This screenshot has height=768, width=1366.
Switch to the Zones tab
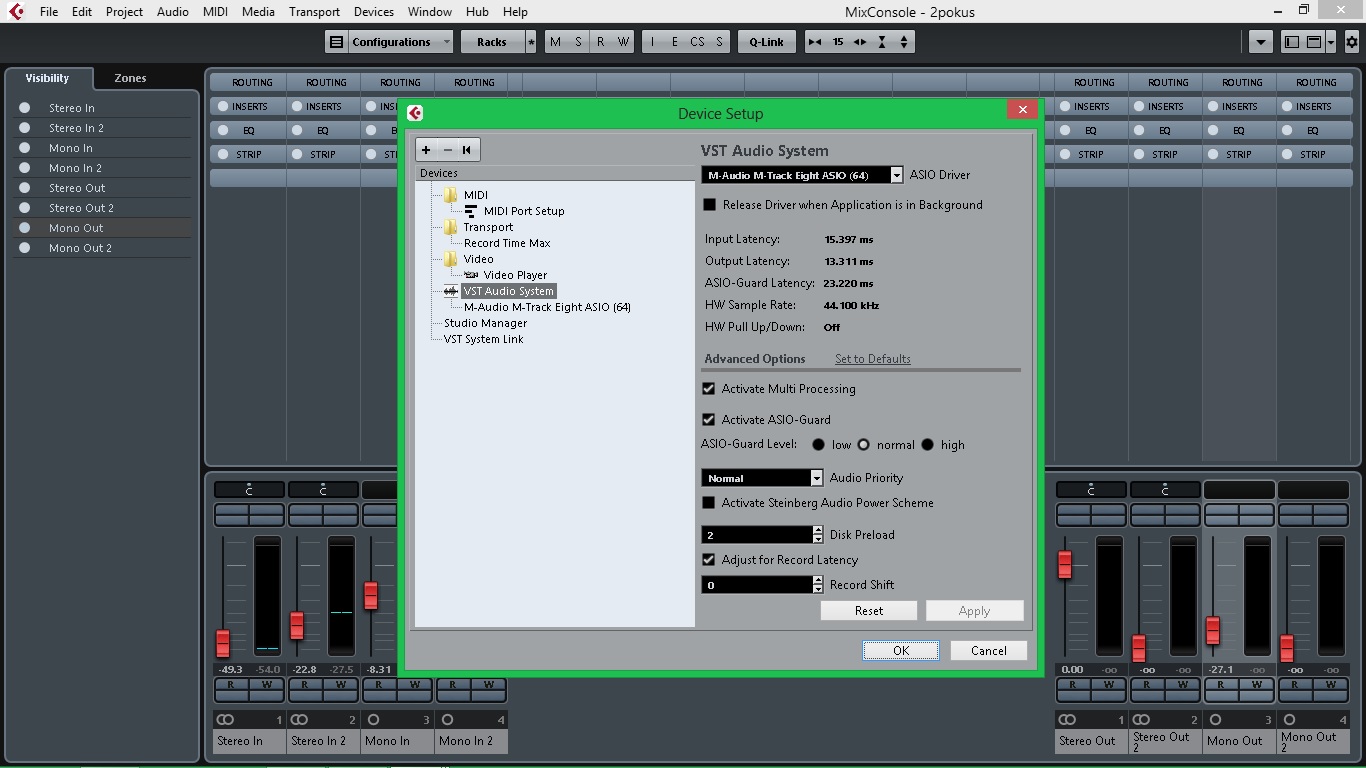(130, 78)
